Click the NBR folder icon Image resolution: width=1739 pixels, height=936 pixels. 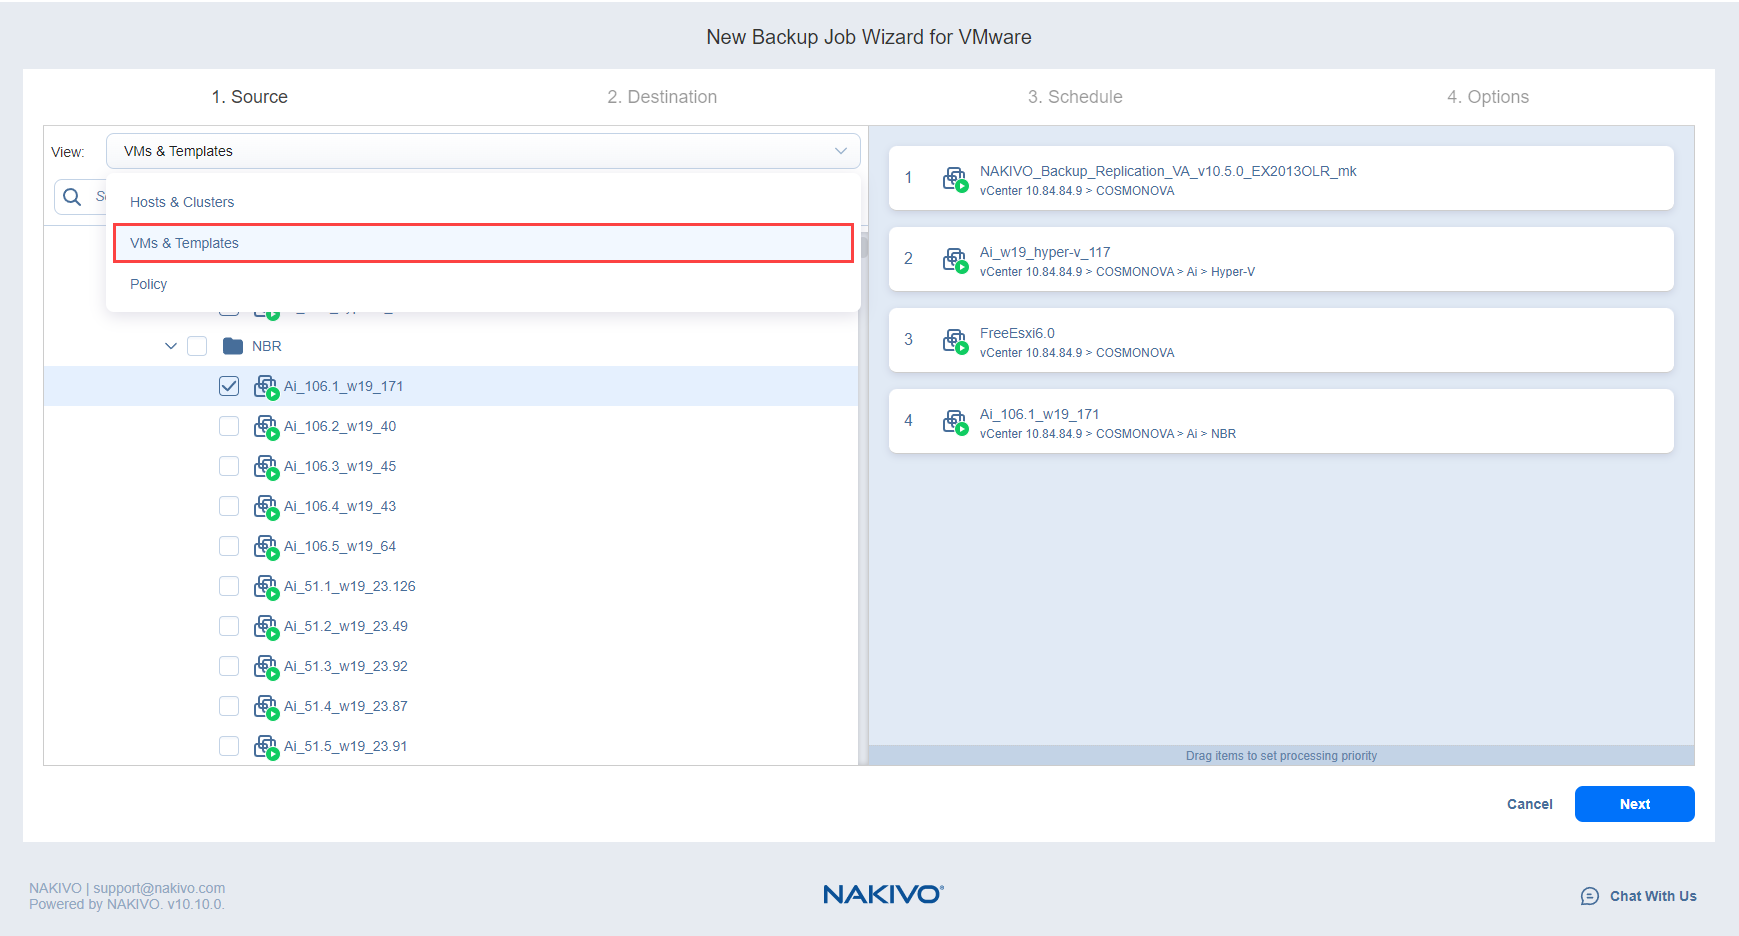[x=233, y=346]
